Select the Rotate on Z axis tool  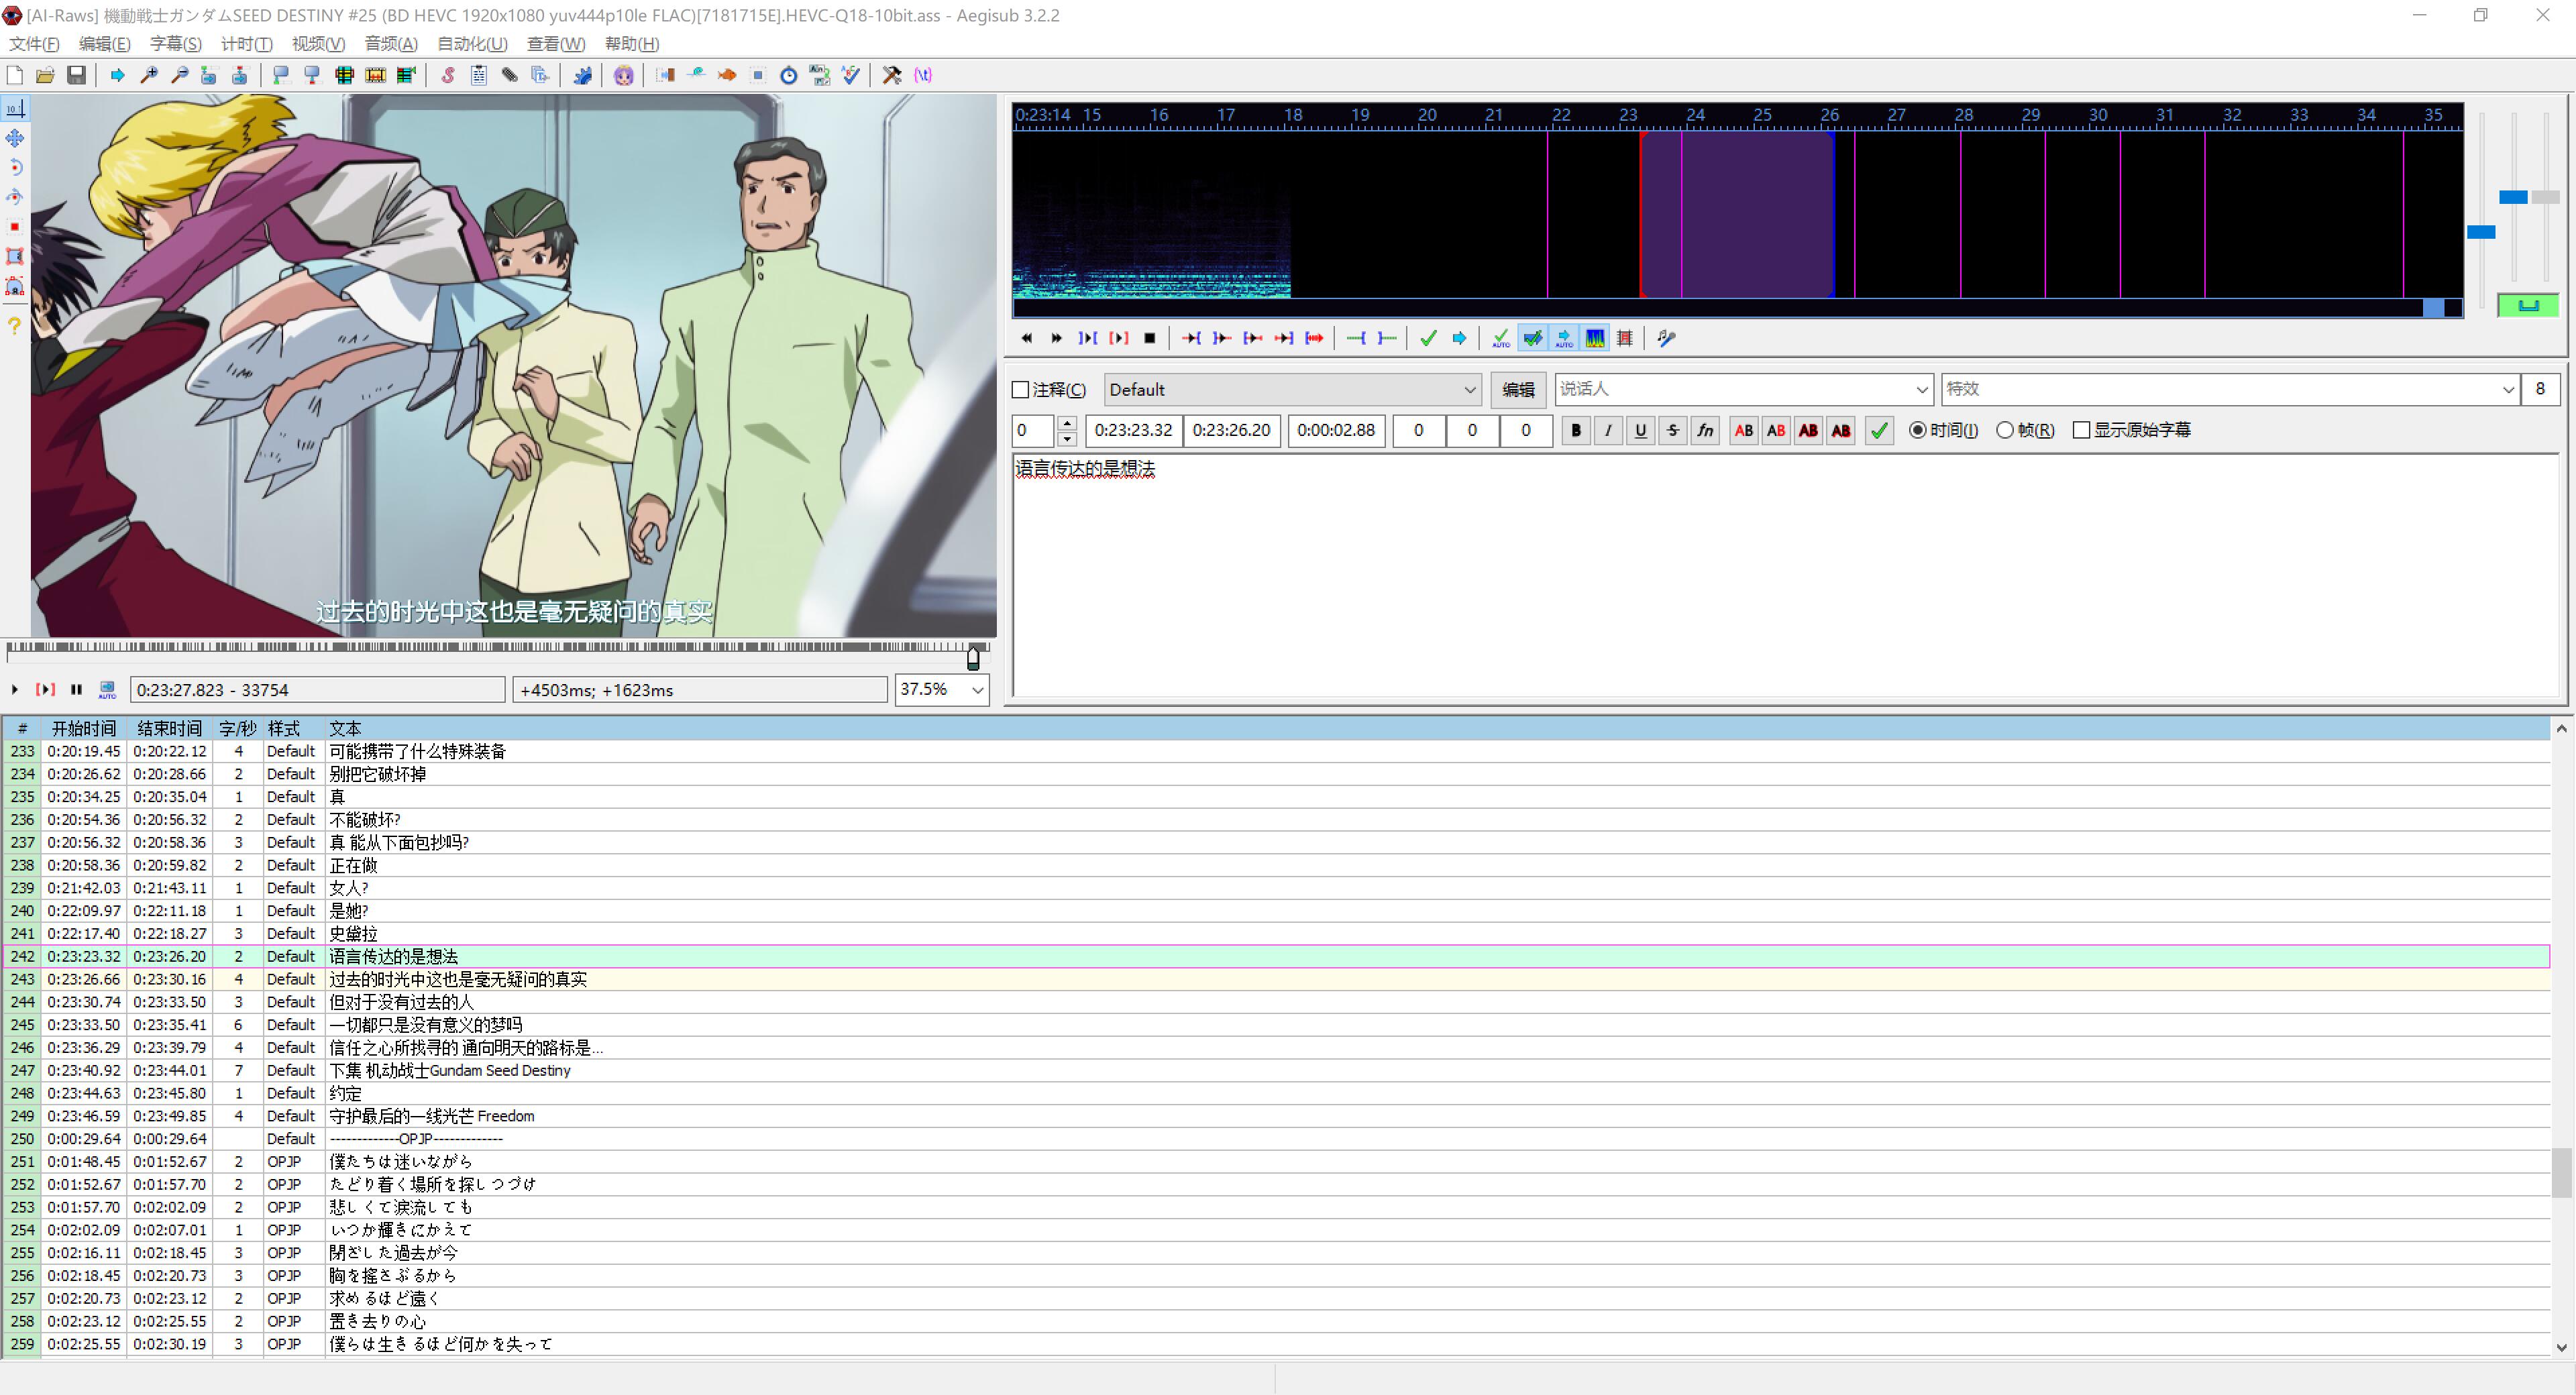pos(15,168)
